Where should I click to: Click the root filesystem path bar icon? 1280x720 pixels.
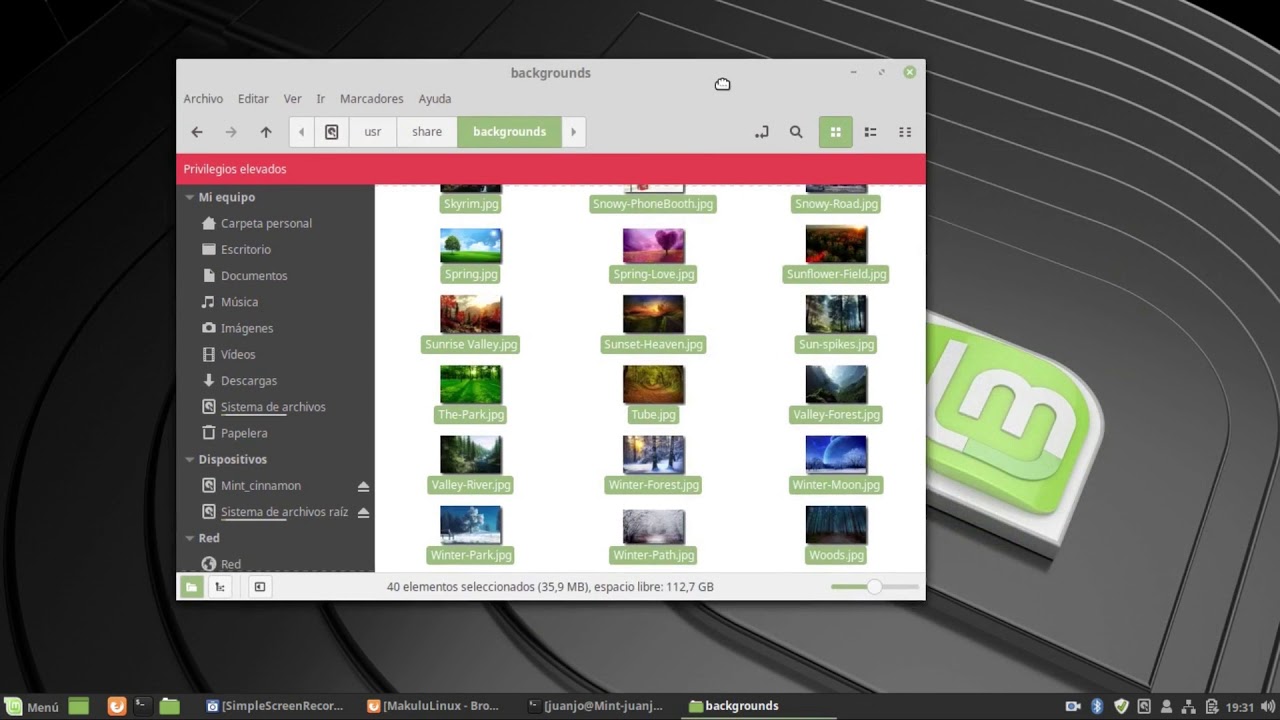pyautogui.click(x=332, y=132)
